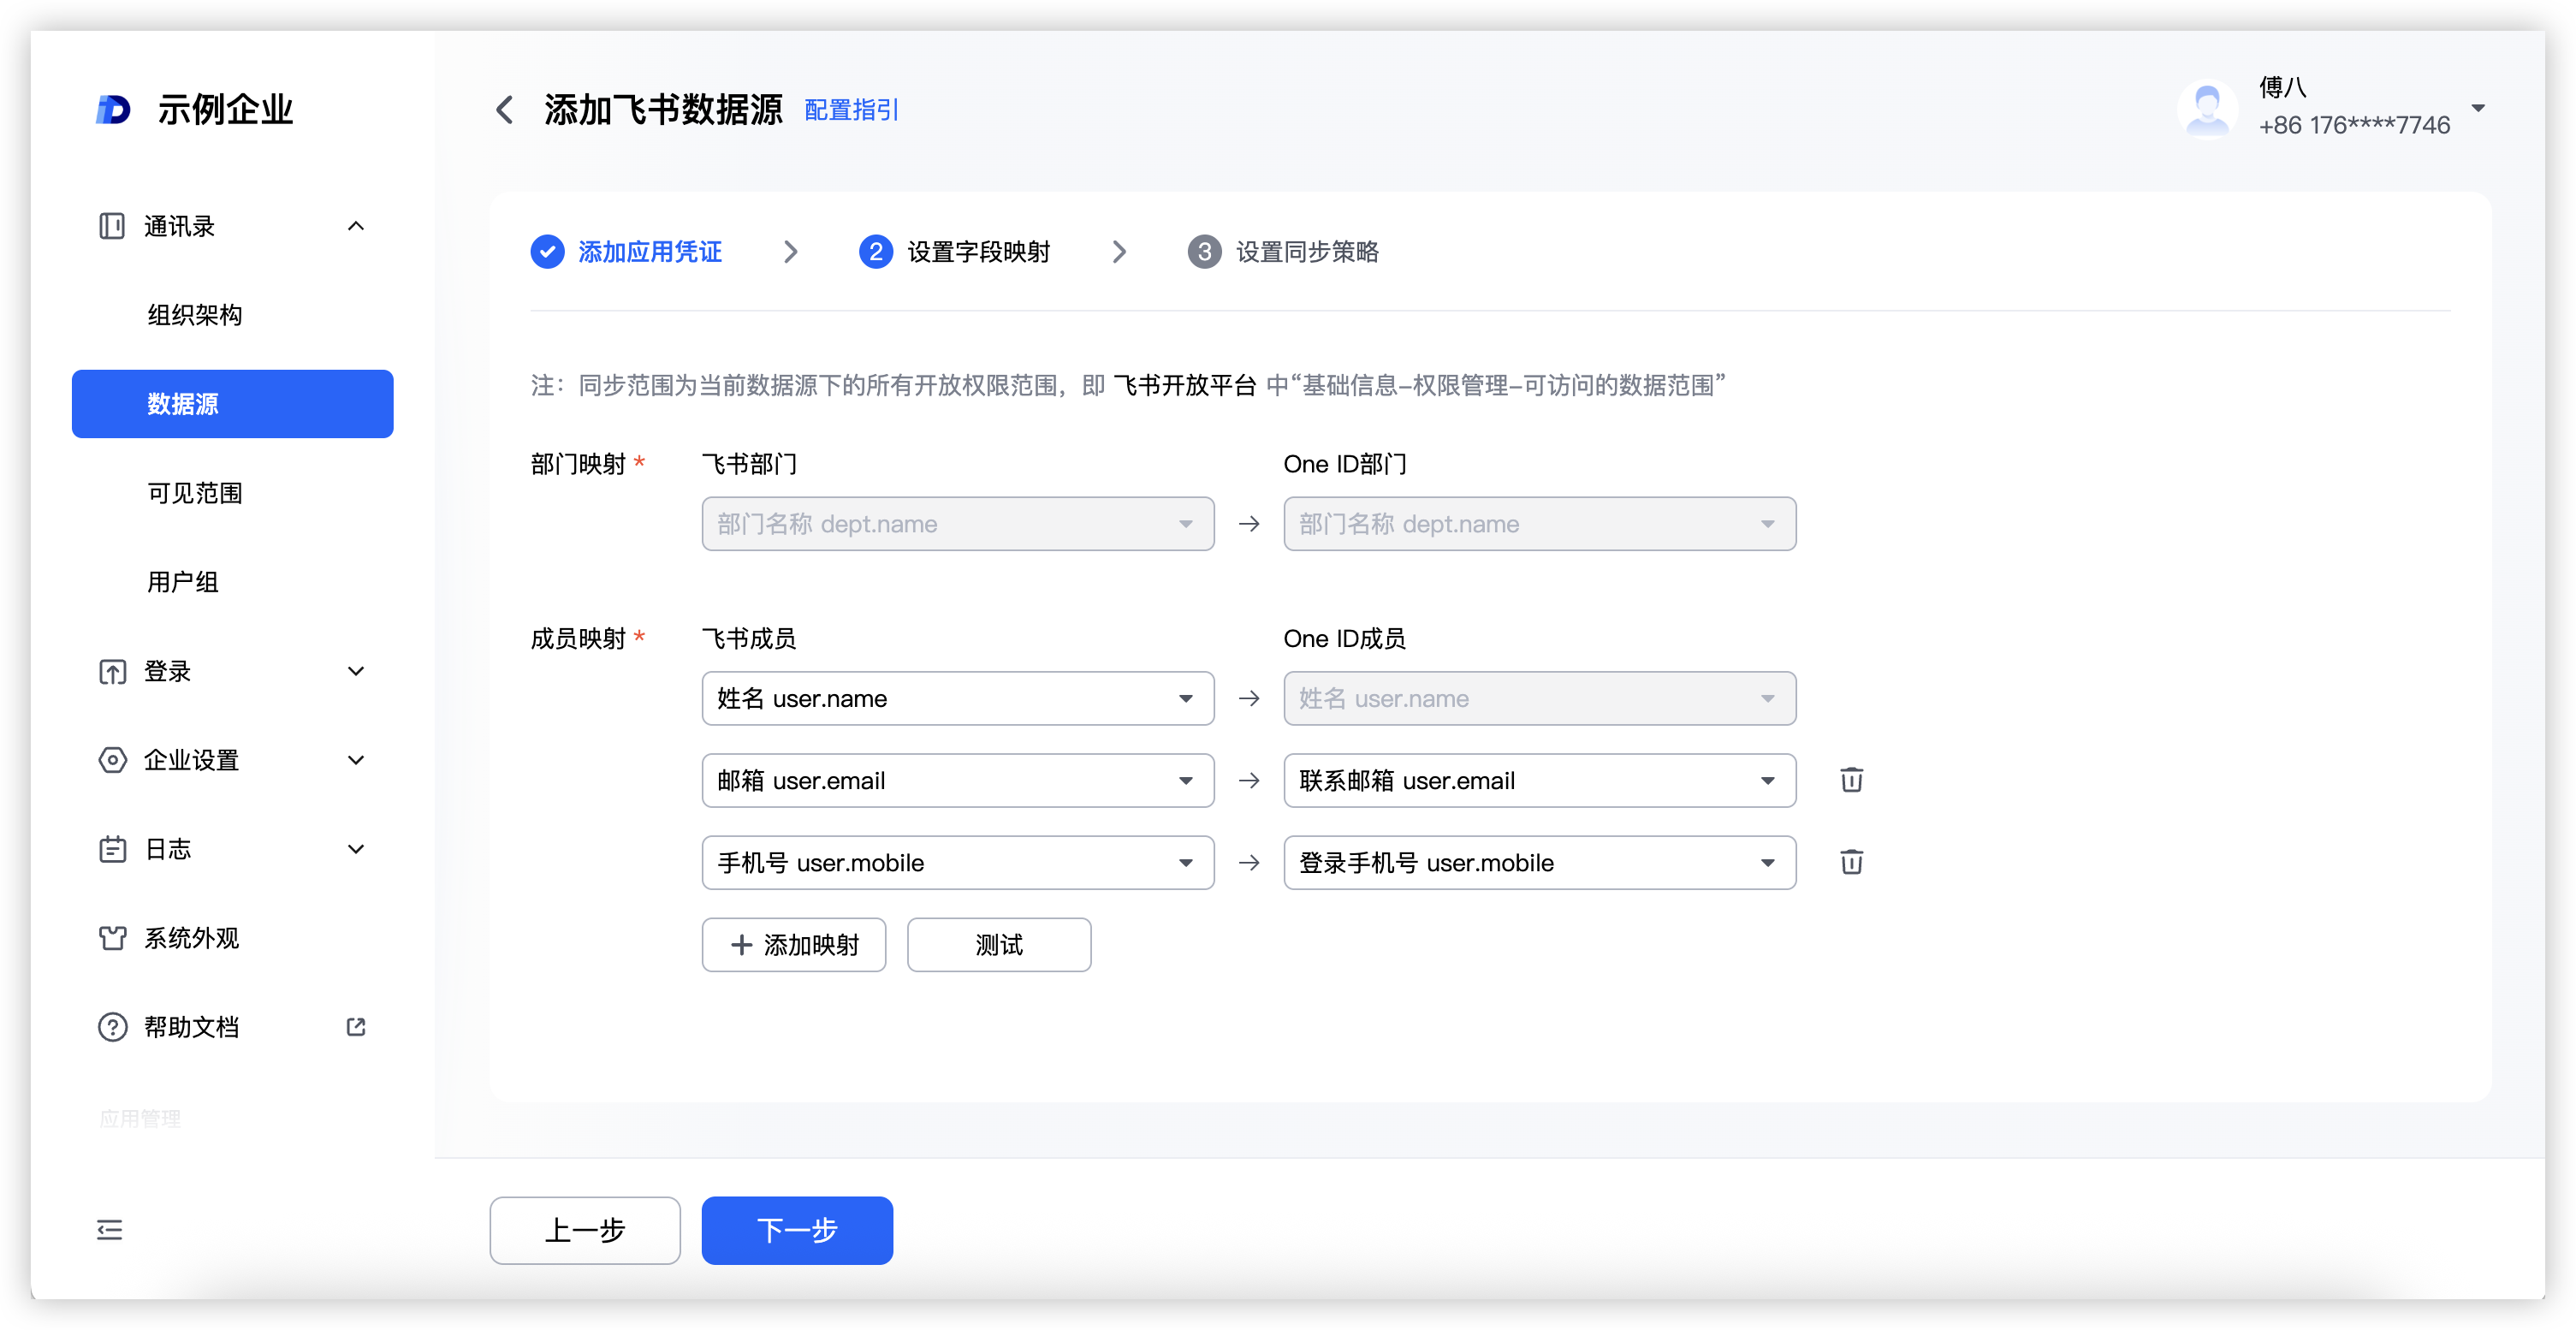
Task: Select 可见范围 in the sidebar
Action: (195, 493)
